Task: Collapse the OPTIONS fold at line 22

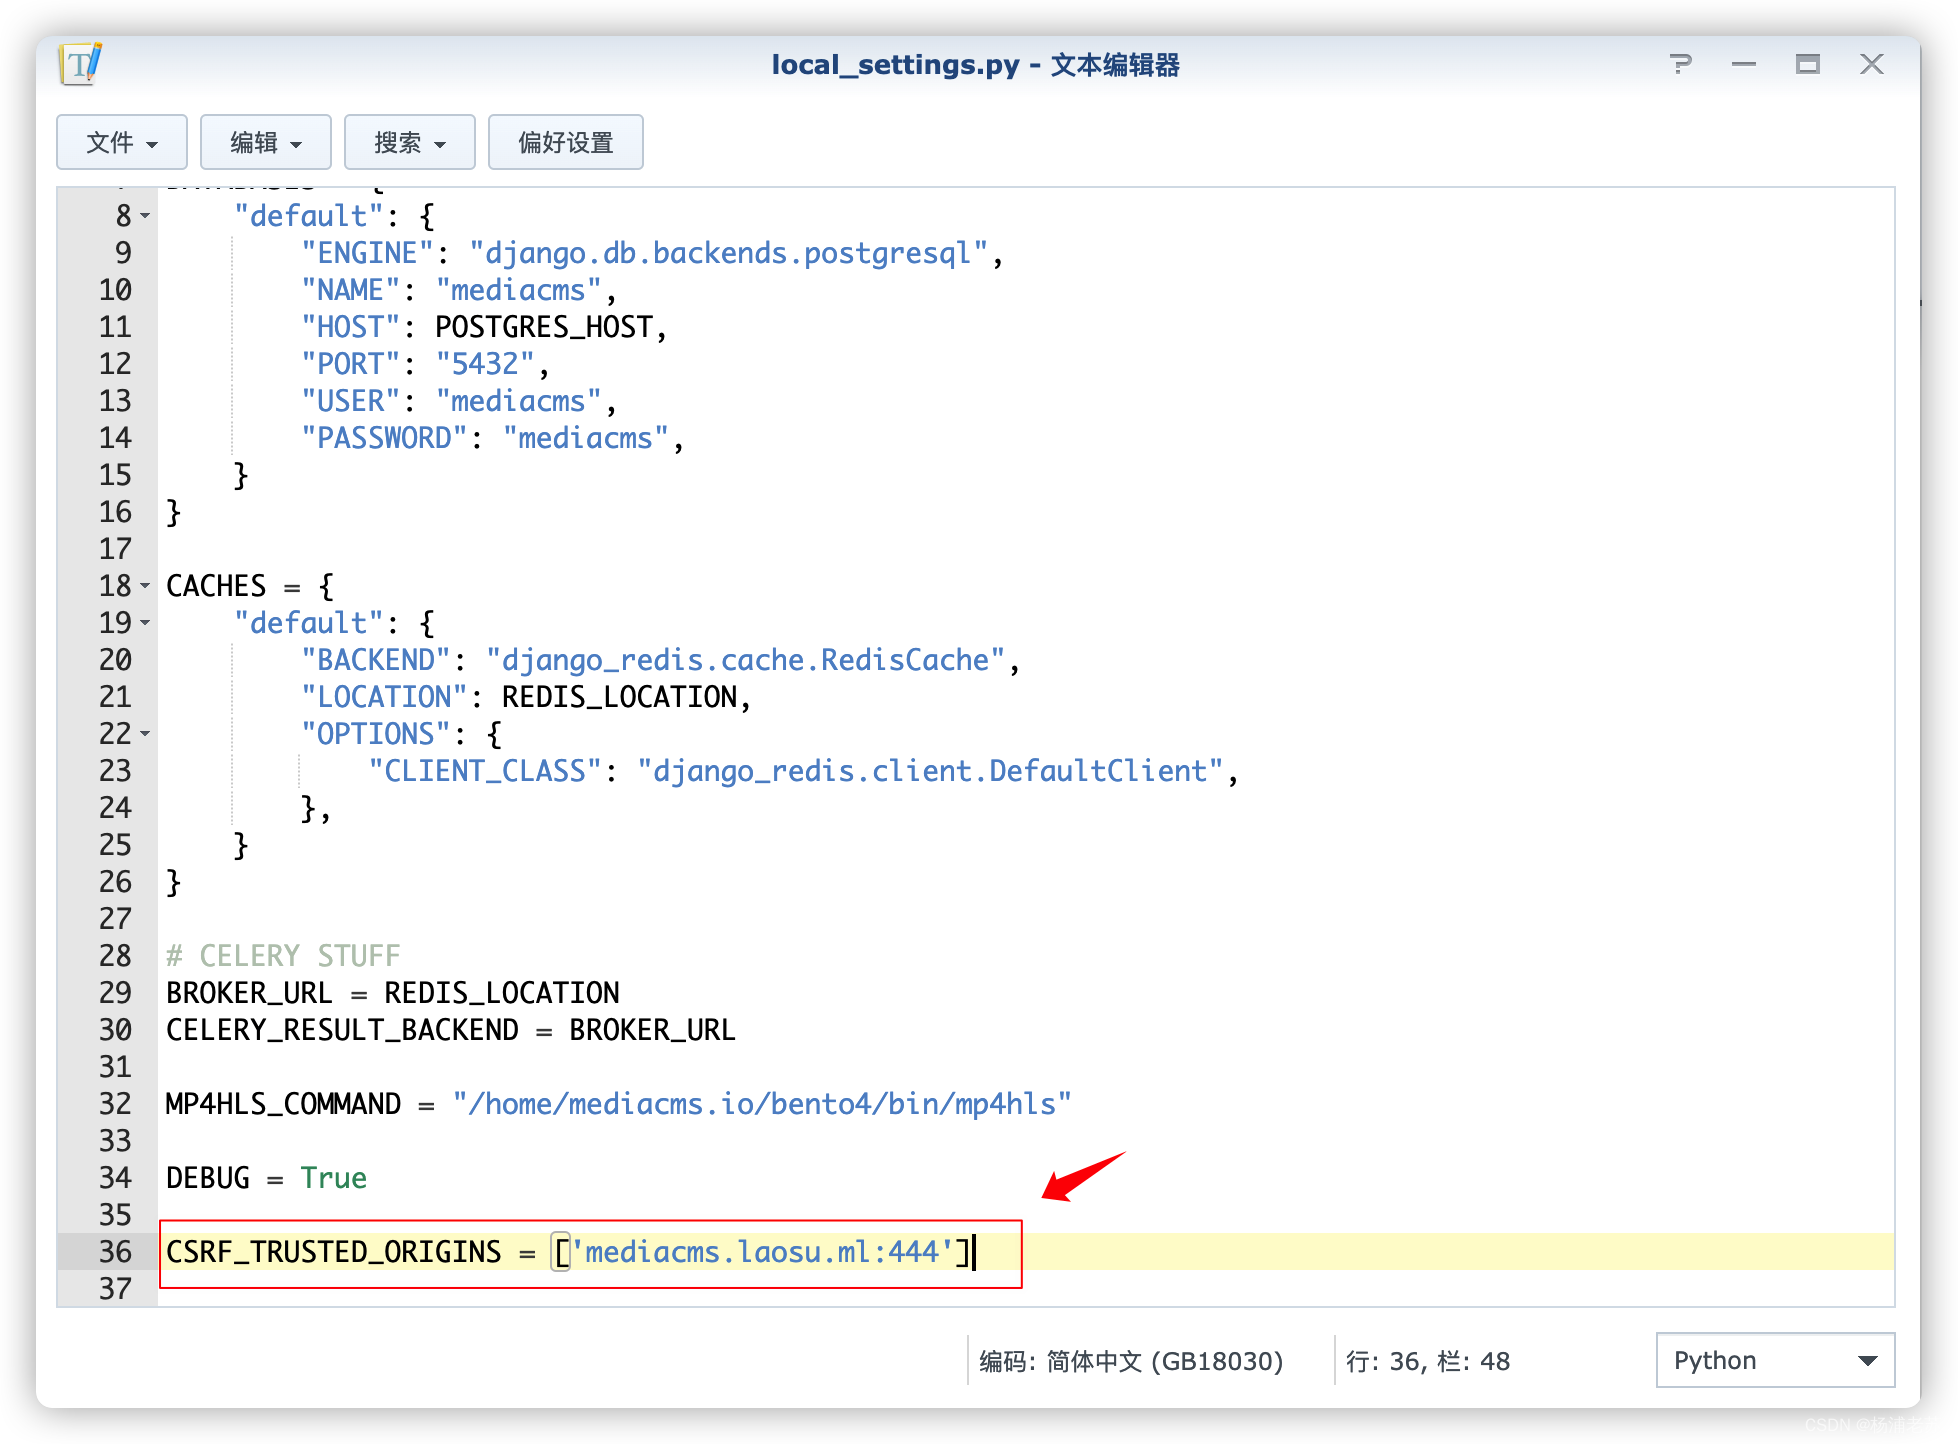Action: click(x=146, y=734)
